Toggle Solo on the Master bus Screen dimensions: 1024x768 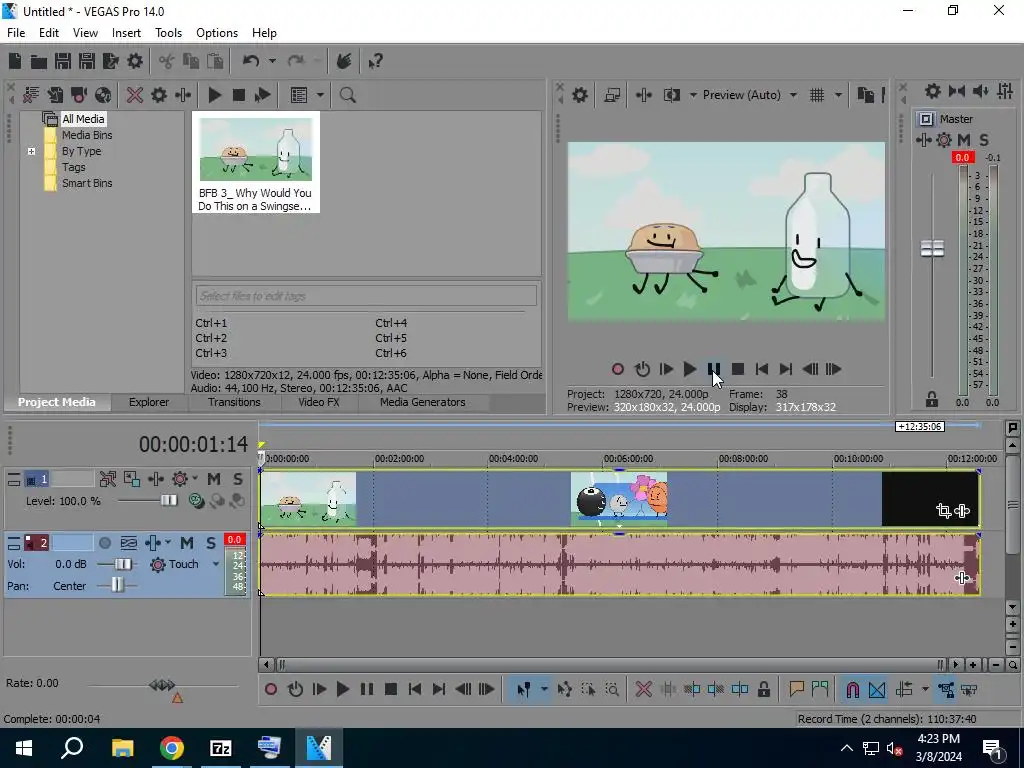(x=984, y=140)
